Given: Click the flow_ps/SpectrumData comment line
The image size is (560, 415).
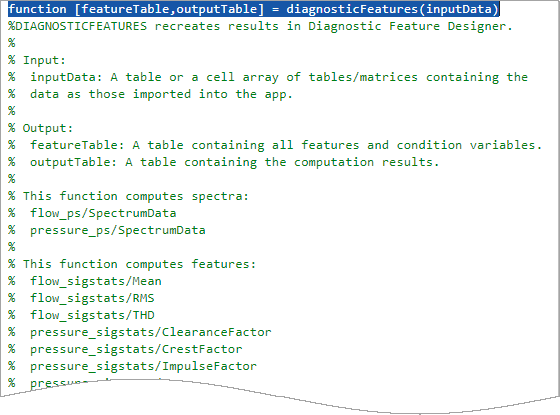Looking at the screenshot, I should click(x=92, y=214).
